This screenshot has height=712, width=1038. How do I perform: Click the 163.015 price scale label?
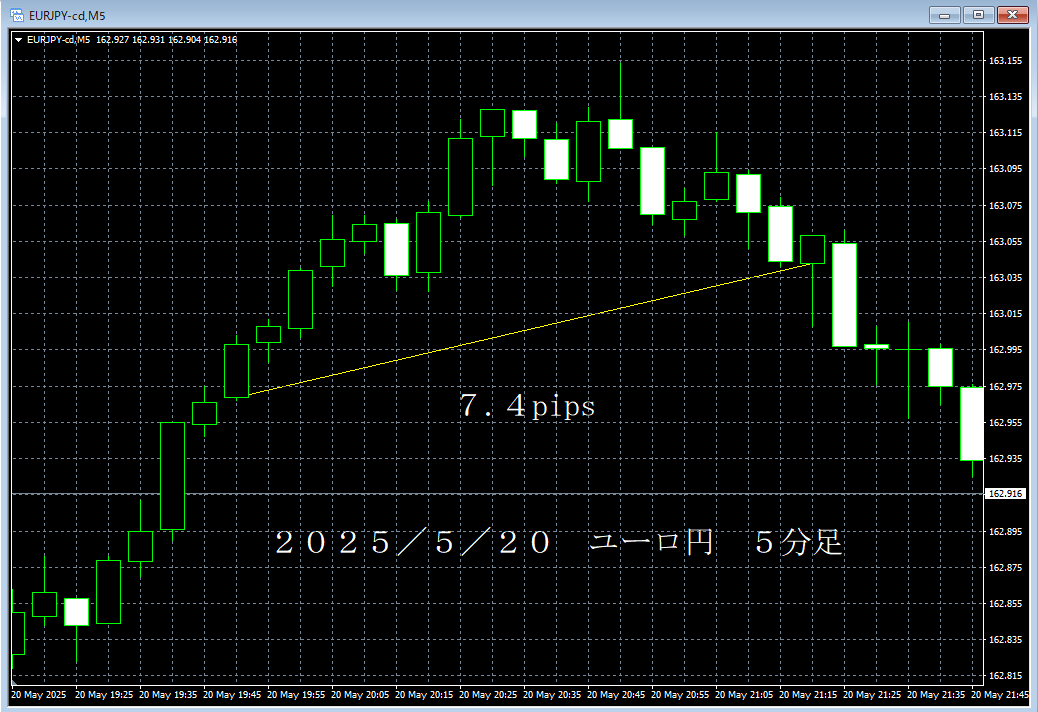pos(1005,314)
